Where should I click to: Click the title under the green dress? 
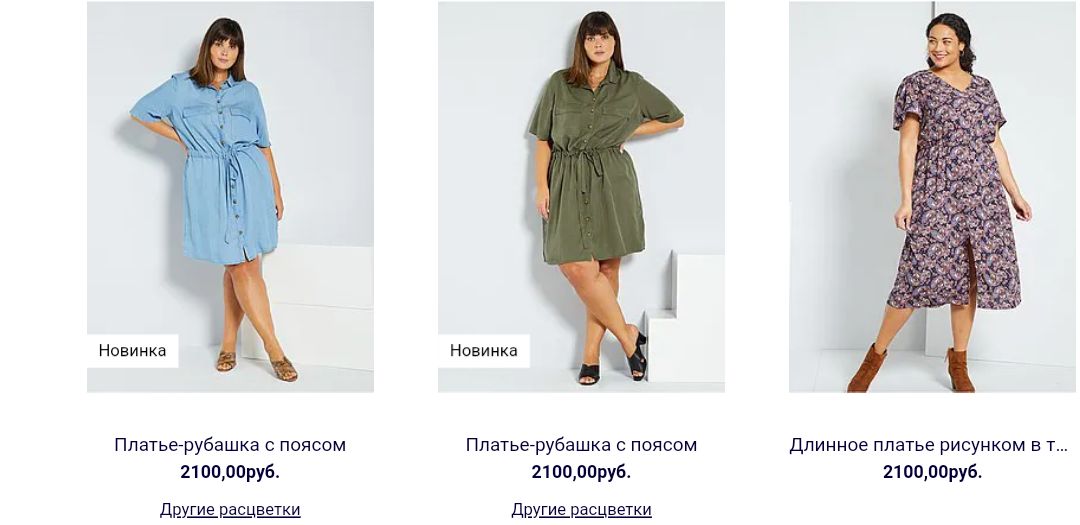coord(581,445)
